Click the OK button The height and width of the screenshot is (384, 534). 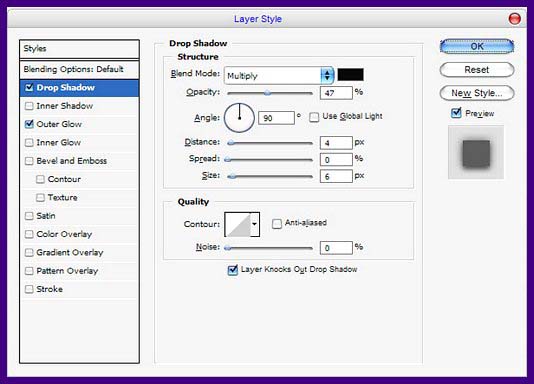[x=477, y=46]
